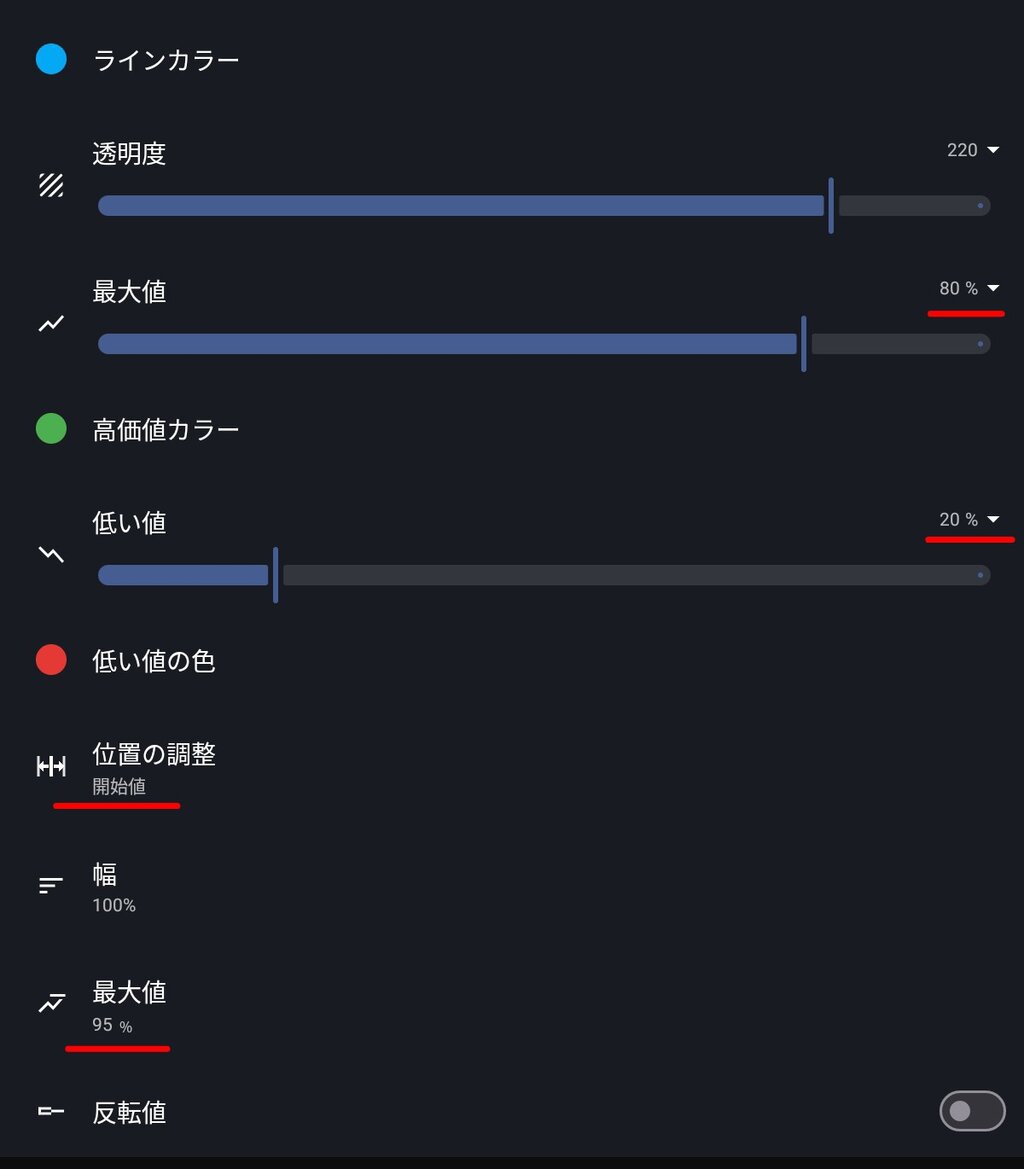The height and width of the screenshot is (1169, 1024).
Task: Open the 低い値 20 % dropdown
Action: click(x=969, y=519)
